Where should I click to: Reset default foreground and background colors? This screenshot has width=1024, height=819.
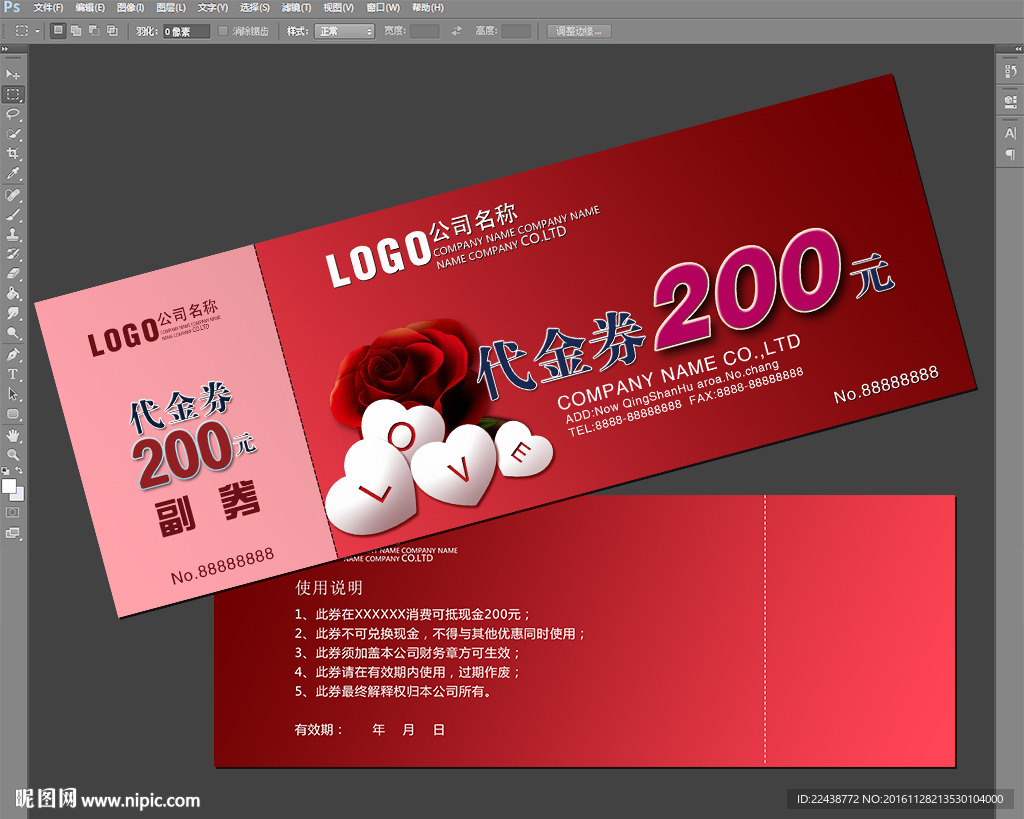point(5,470)
